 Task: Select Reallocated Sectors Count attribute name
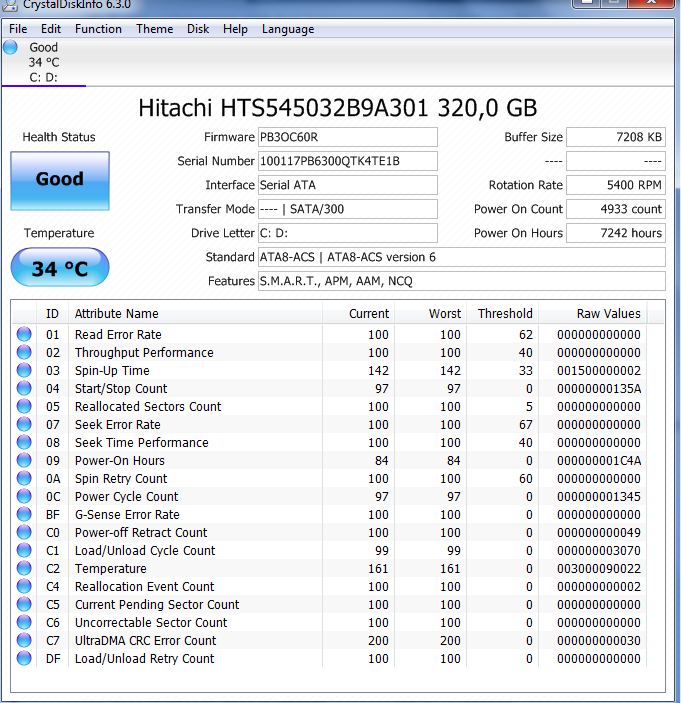148,407
